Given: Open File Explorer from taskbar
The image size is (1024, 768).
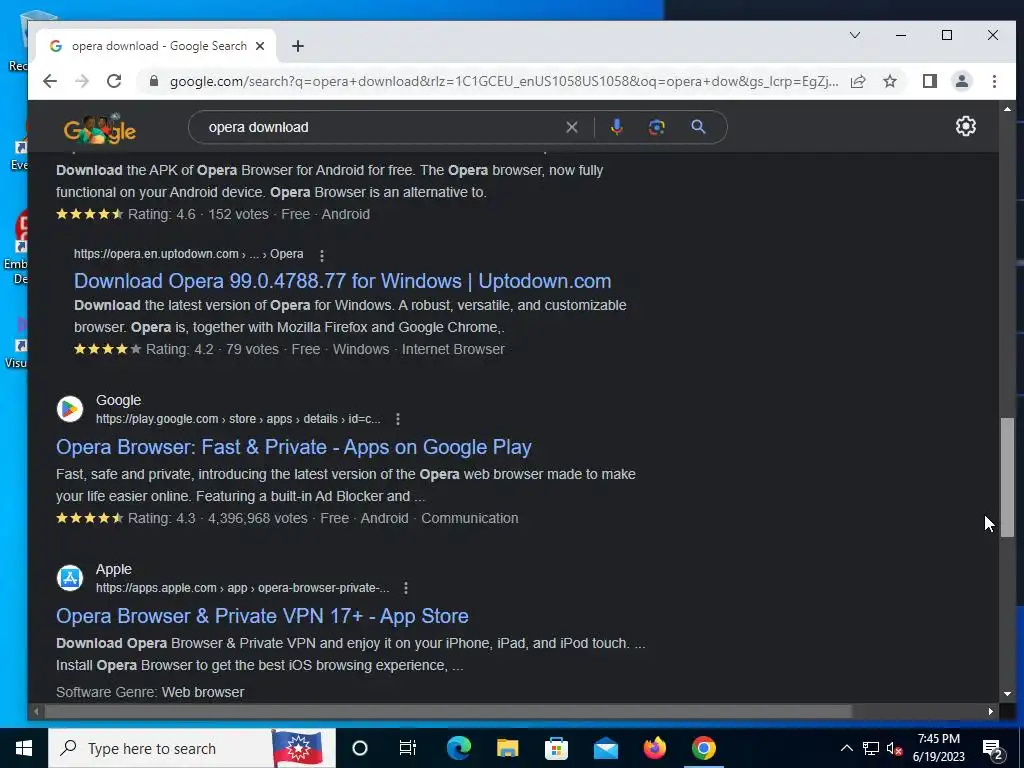Looking at the screenshot, I should pyautogui.click(x=507, y=748).
